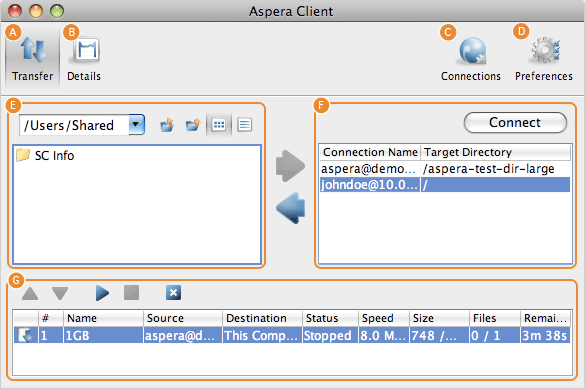
Task: Click the upload right arrow
Action: (290, 166)
